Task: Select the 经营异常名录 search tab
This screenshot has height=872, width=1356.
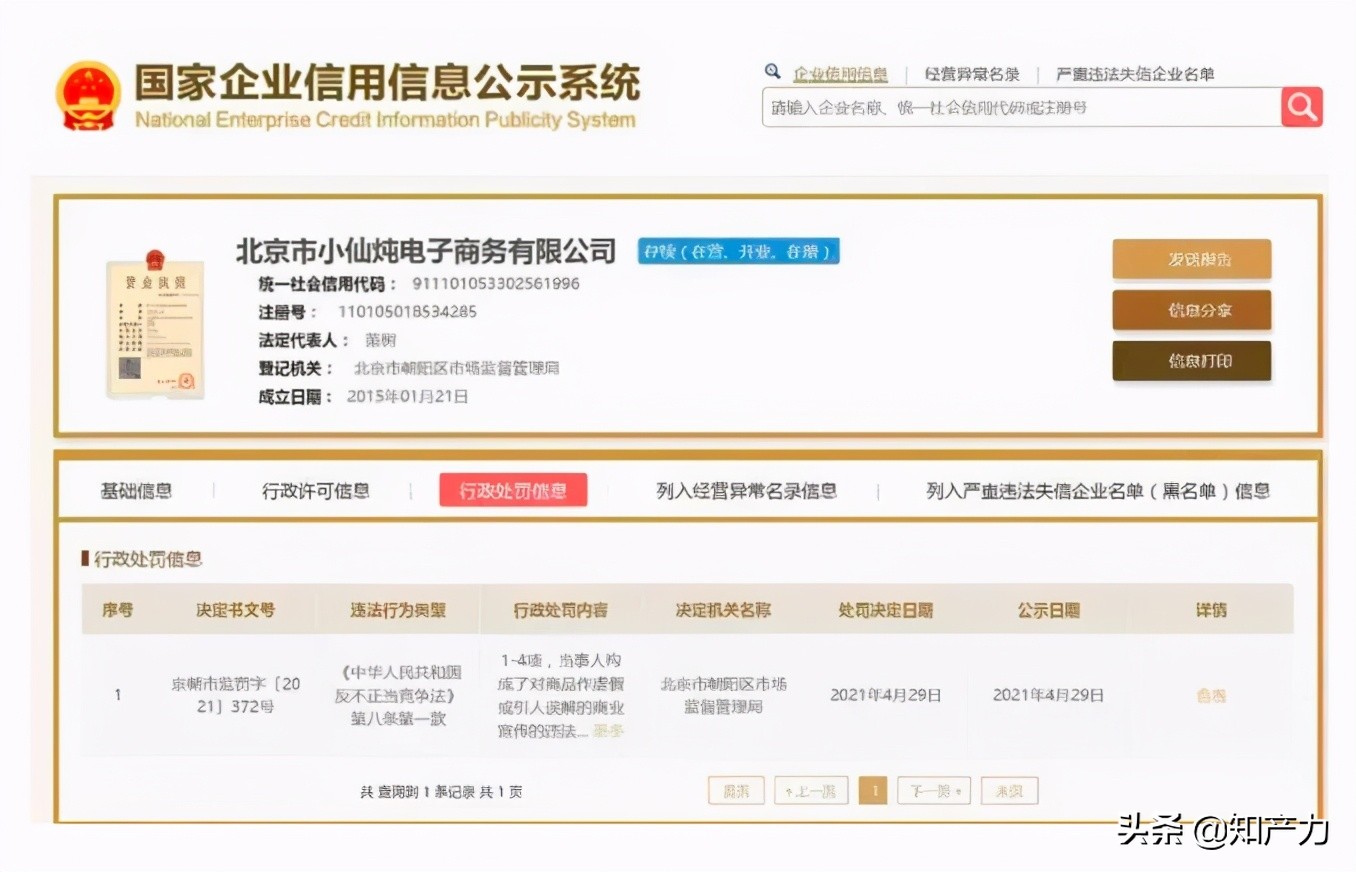Action: tap(972, 74)
